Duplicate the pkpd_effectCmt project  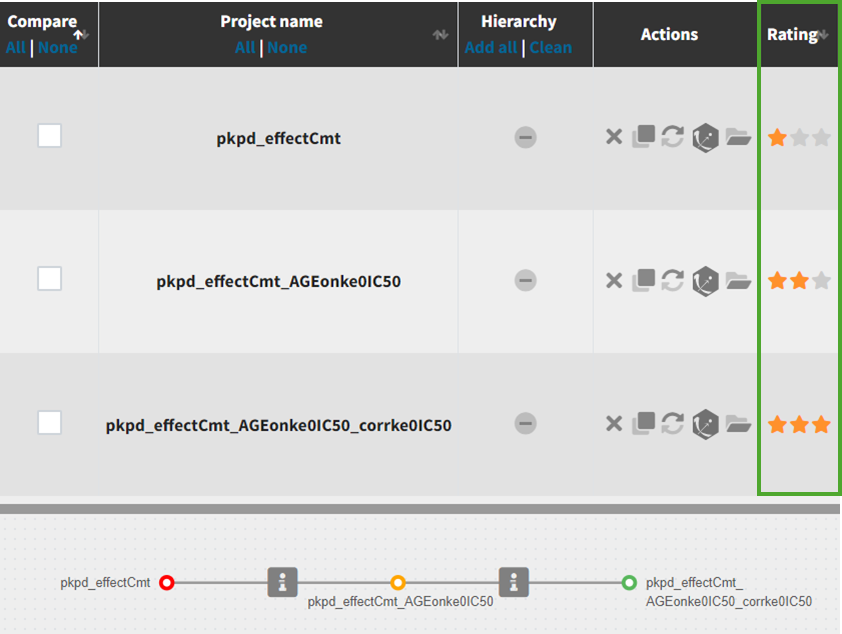click(643, 137)
